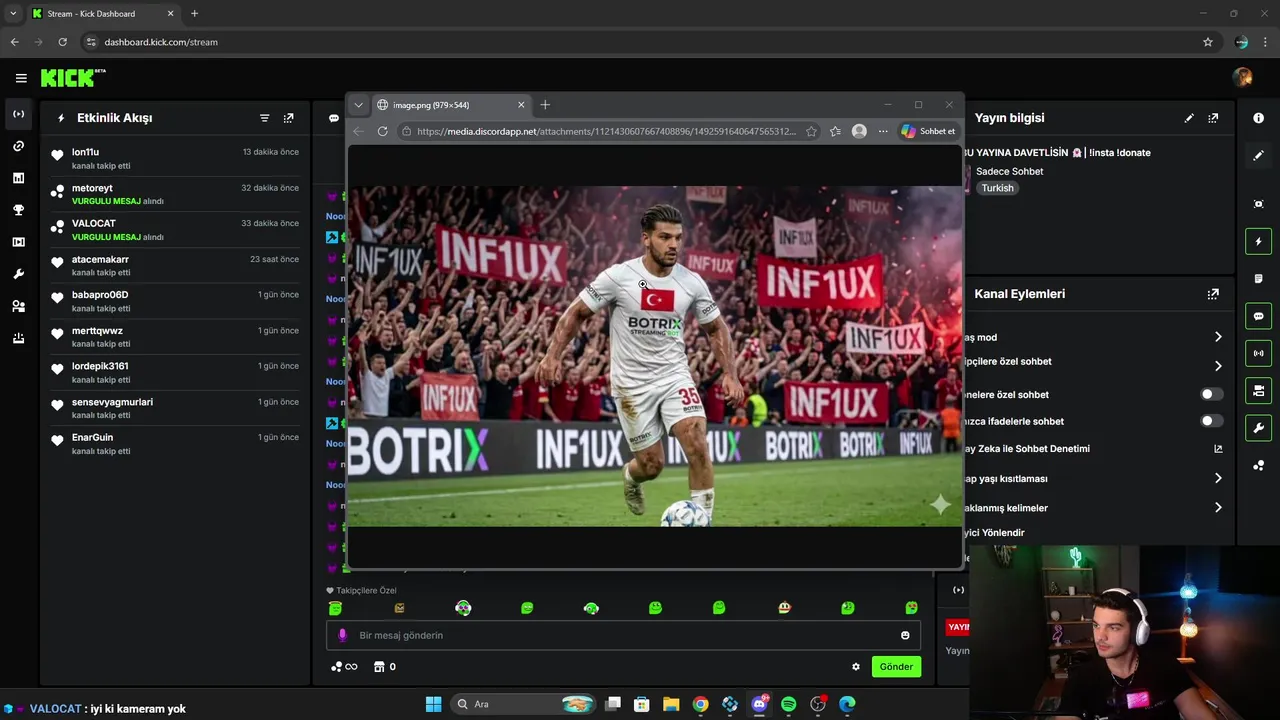Open the analytics chart icon in sidebar

point(18,178)
